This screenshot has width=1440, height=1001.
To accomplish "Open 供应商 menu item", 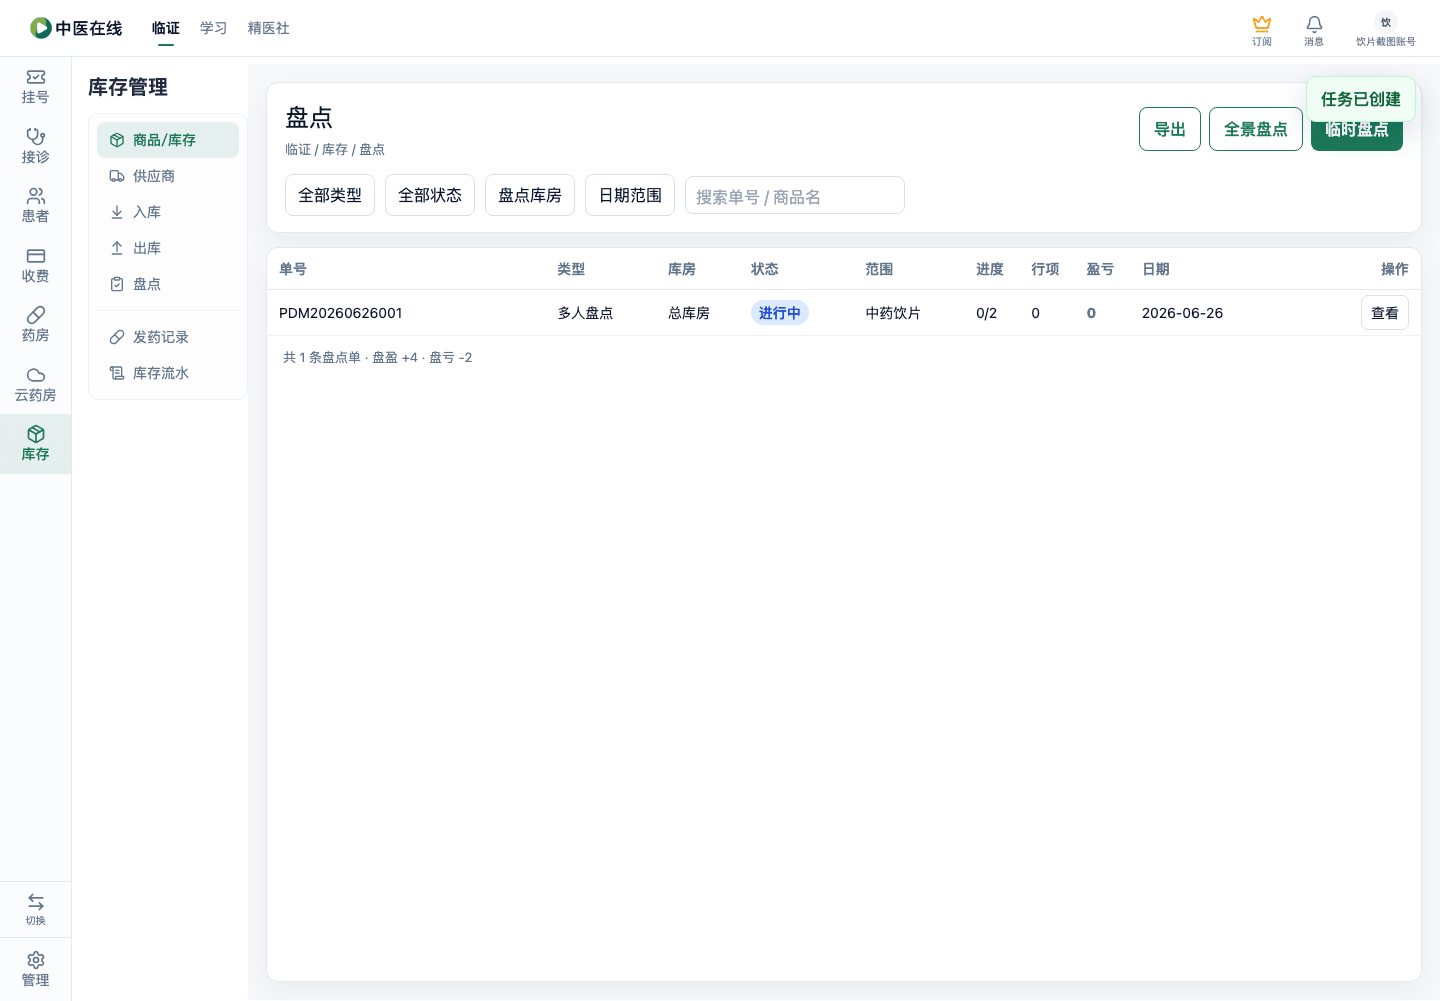I will point(168,176).
